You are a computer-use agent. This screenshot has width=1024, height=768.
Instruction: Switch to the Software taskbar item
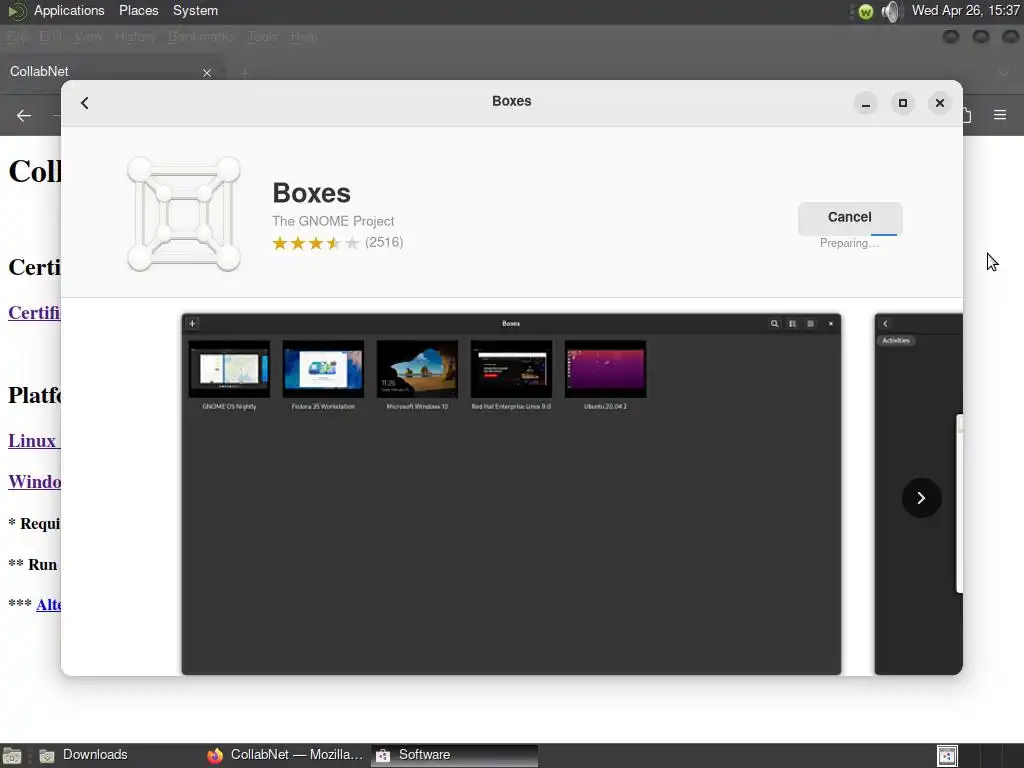coord(455,755)
